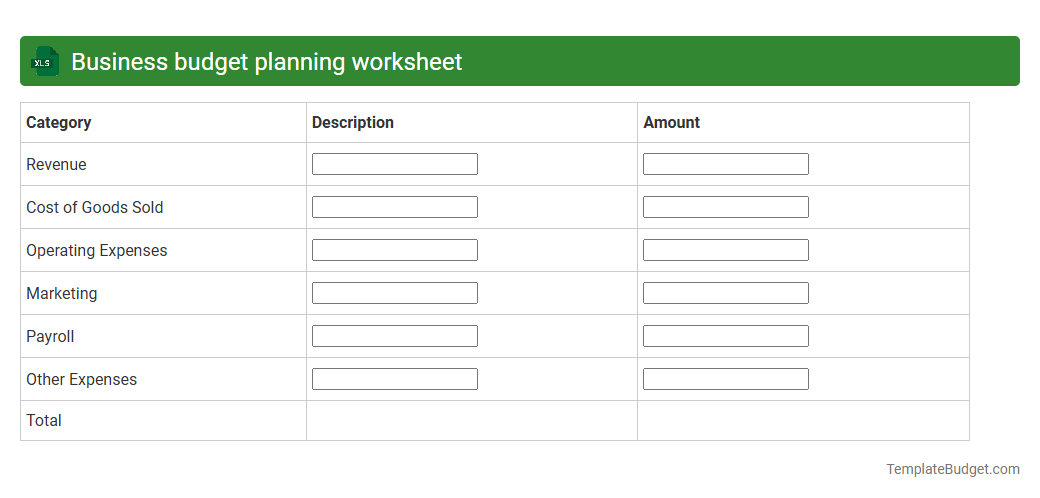Activate the Payroll amount input
The image size is (1040, 498).
point(726,336)
